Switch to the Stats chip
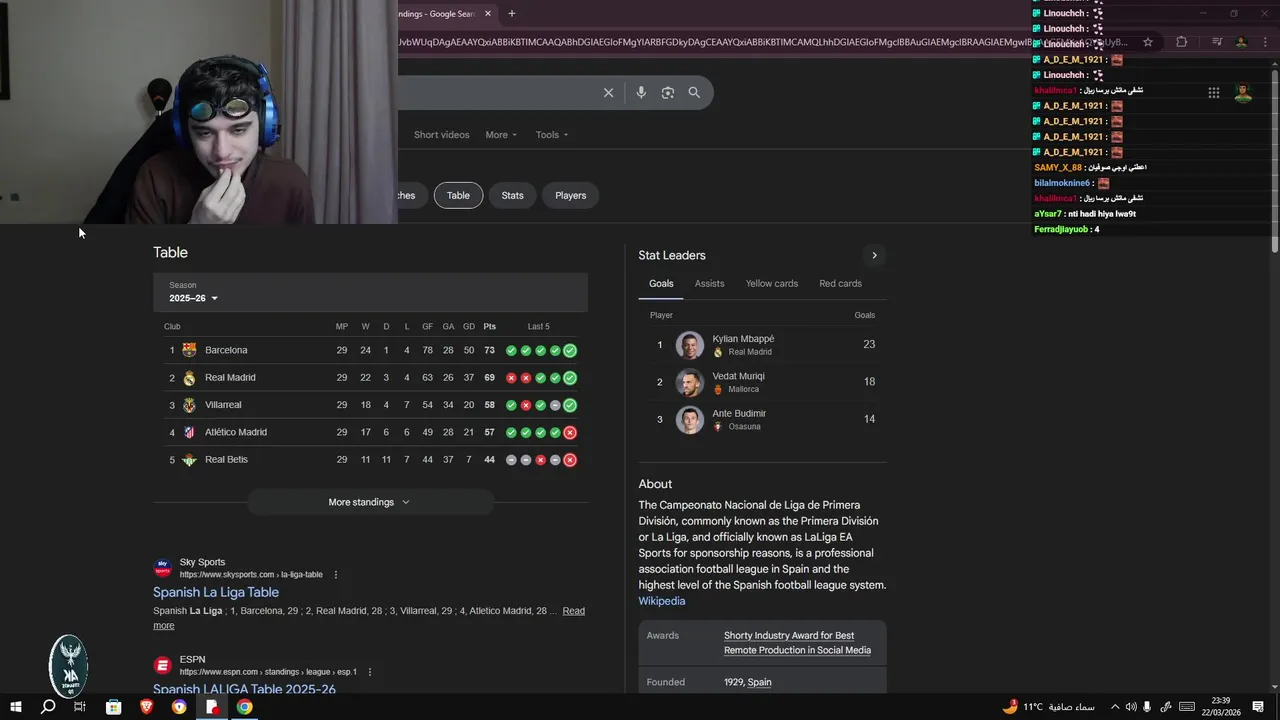Screen dimensions: 1280x720 click(513, 195)
